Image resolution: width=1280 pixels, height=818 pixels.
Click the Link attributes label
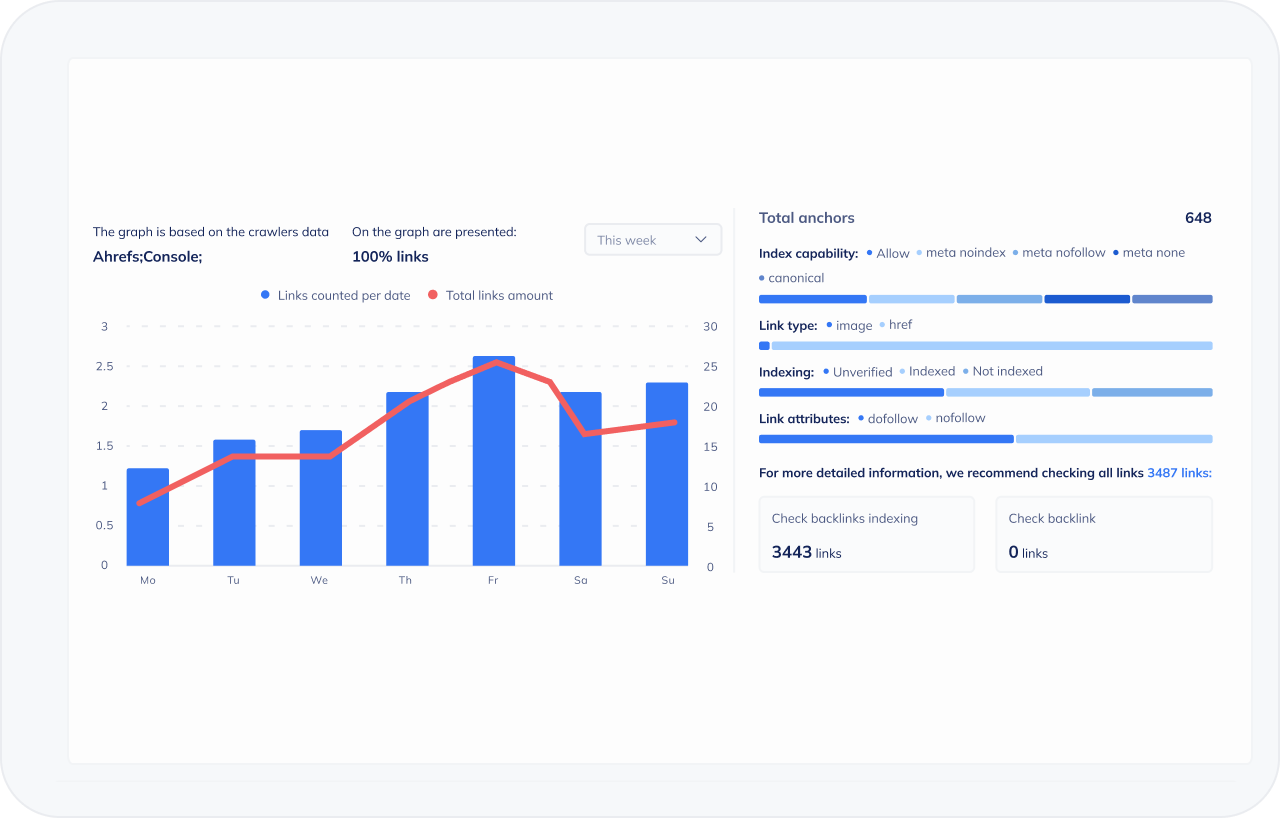(804, 419)
